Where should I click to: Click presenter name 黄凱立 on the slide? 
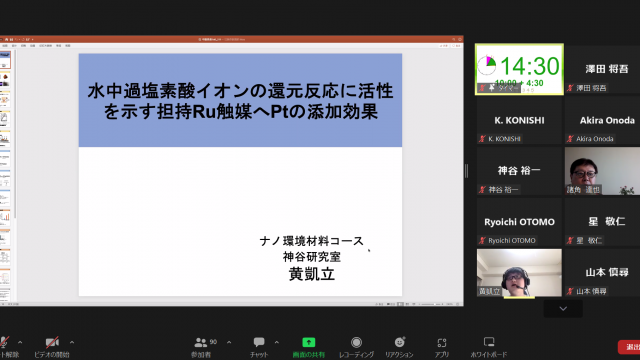(x=312, y=274)
